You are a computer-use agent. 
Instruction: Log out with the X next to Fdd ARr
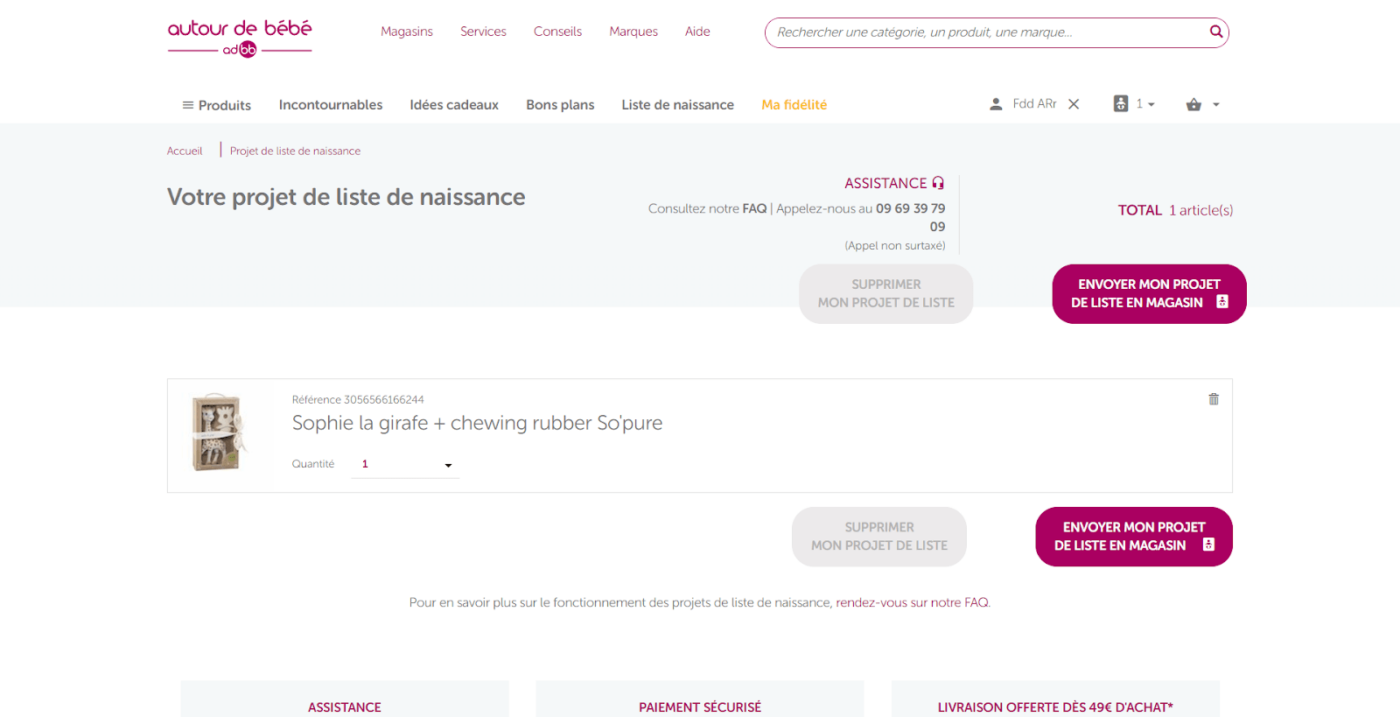[x=1074, y=104]
